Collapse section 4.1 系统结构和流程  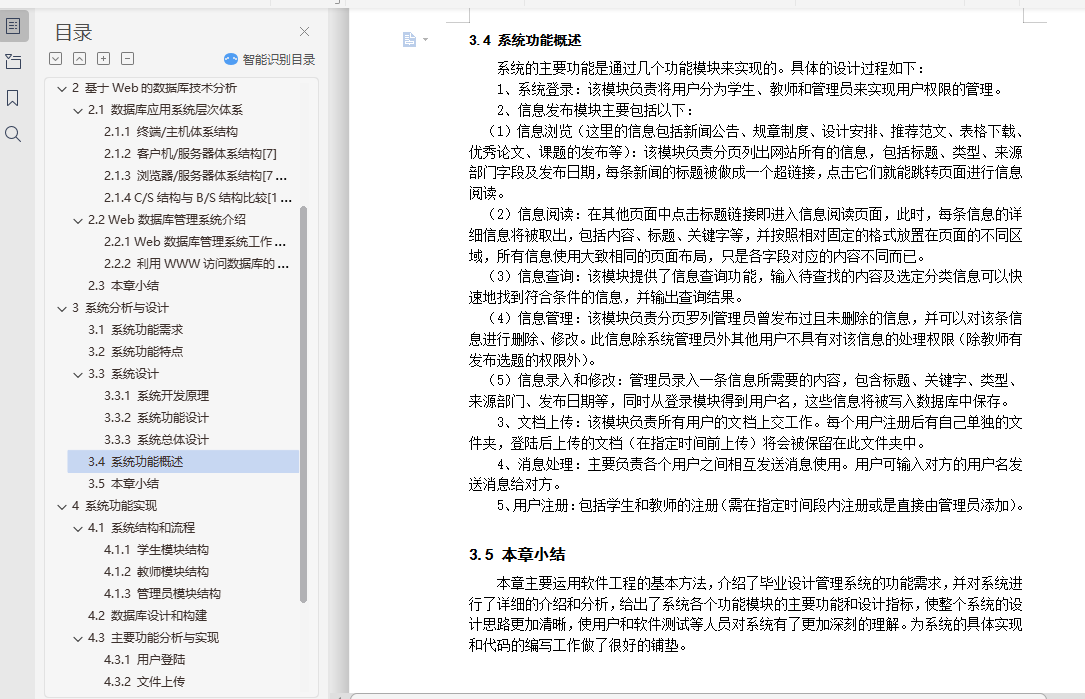(x=78, y=529)
